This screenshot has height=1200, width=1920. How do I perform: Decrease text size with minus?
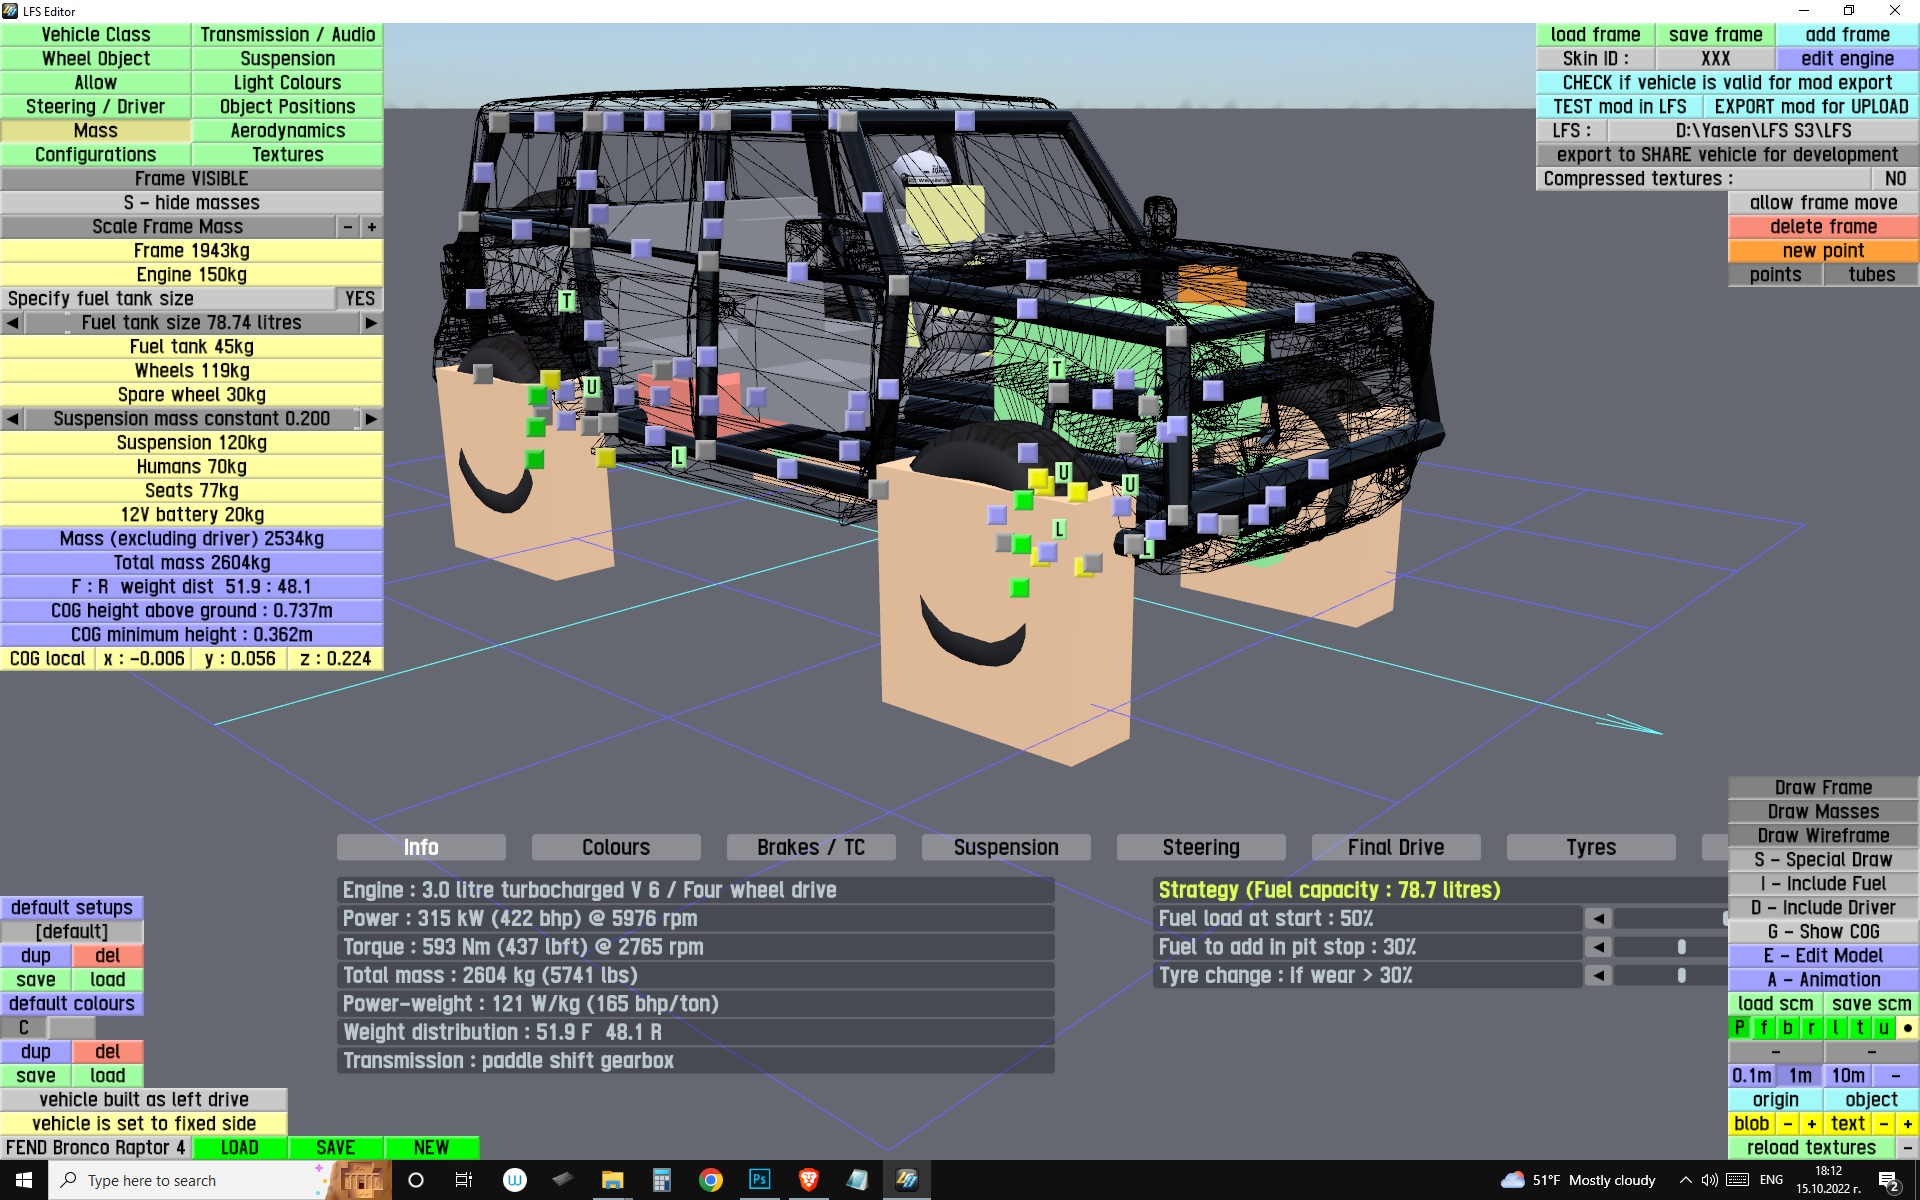[x=1883, y=1123]
